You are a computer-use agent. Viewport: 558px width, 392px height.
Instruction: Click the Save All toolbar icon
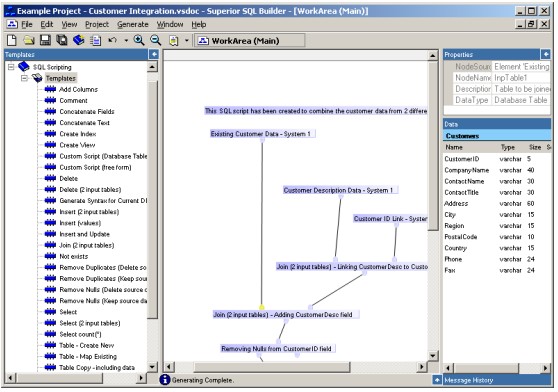tap(62, 41)
